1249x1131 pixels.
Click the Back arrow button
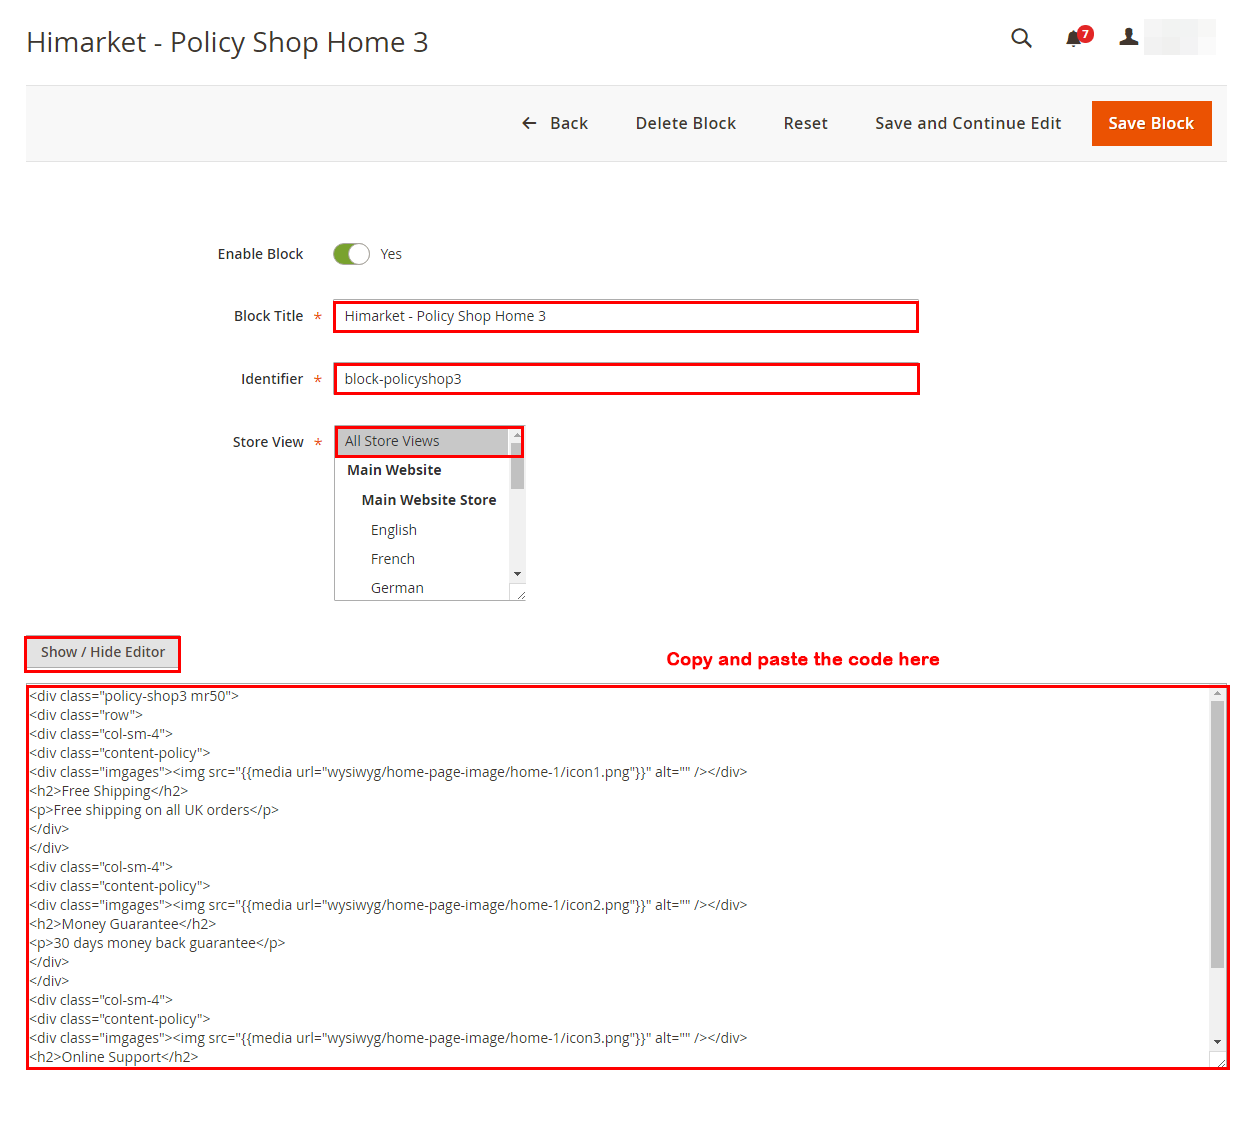[x=555, y=123]
